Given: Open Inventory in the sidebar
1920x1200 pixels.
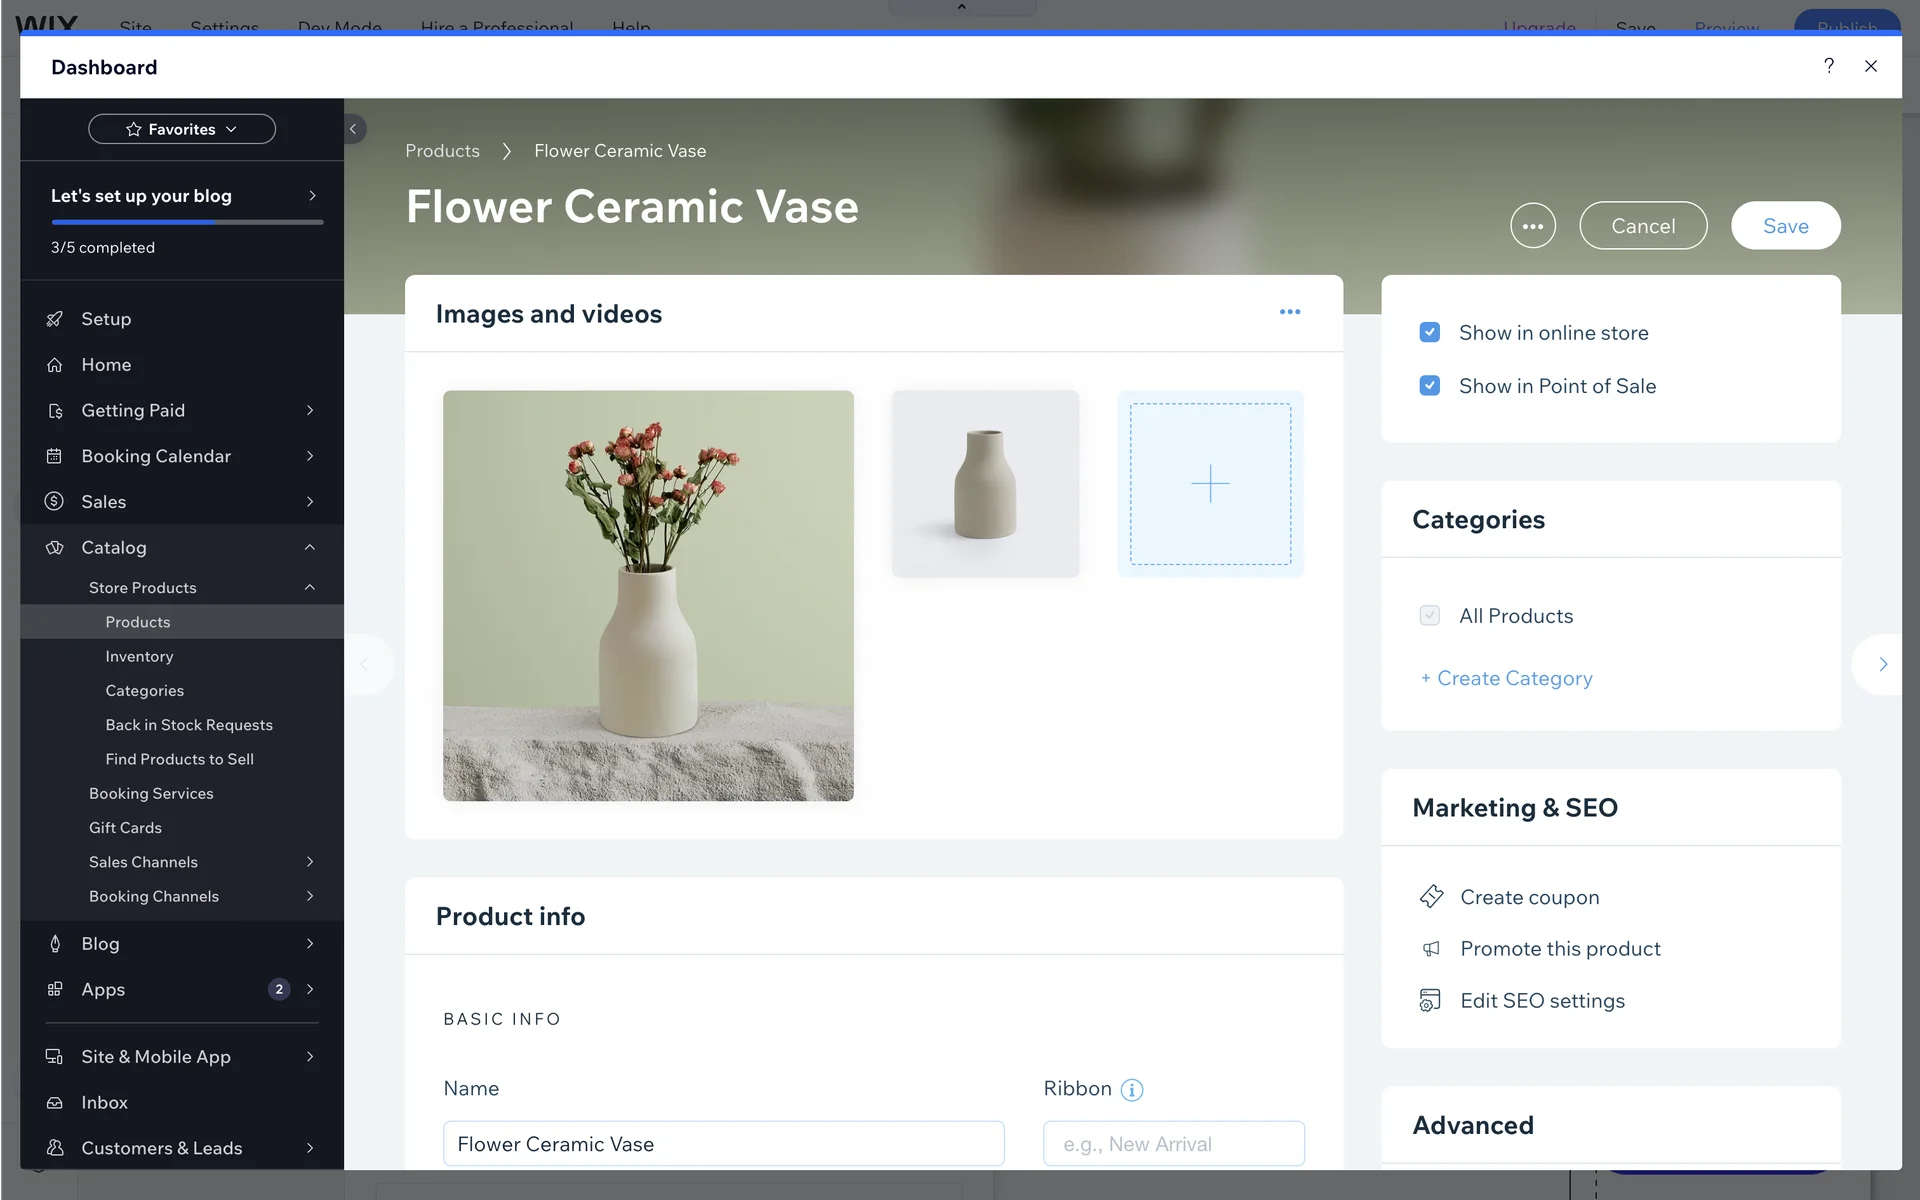Looking at the screenshot, I should (139, 656).
